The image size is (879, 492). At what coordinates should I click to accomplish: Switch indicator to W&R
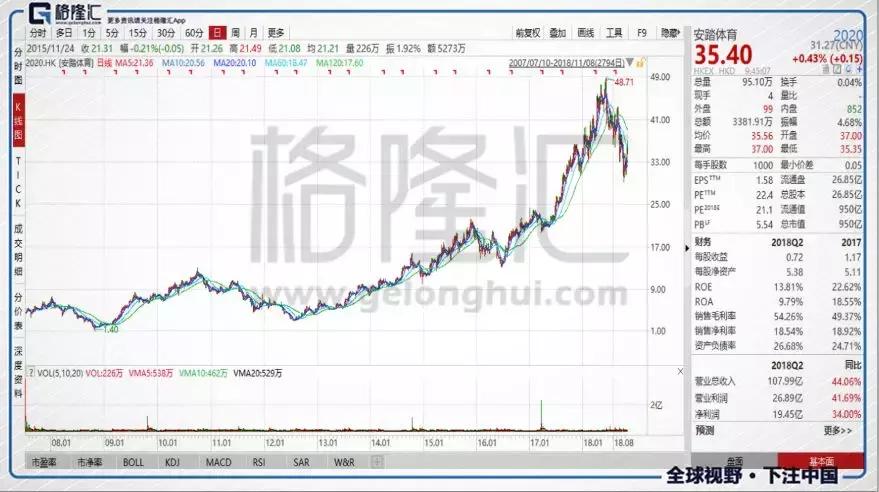344,462
